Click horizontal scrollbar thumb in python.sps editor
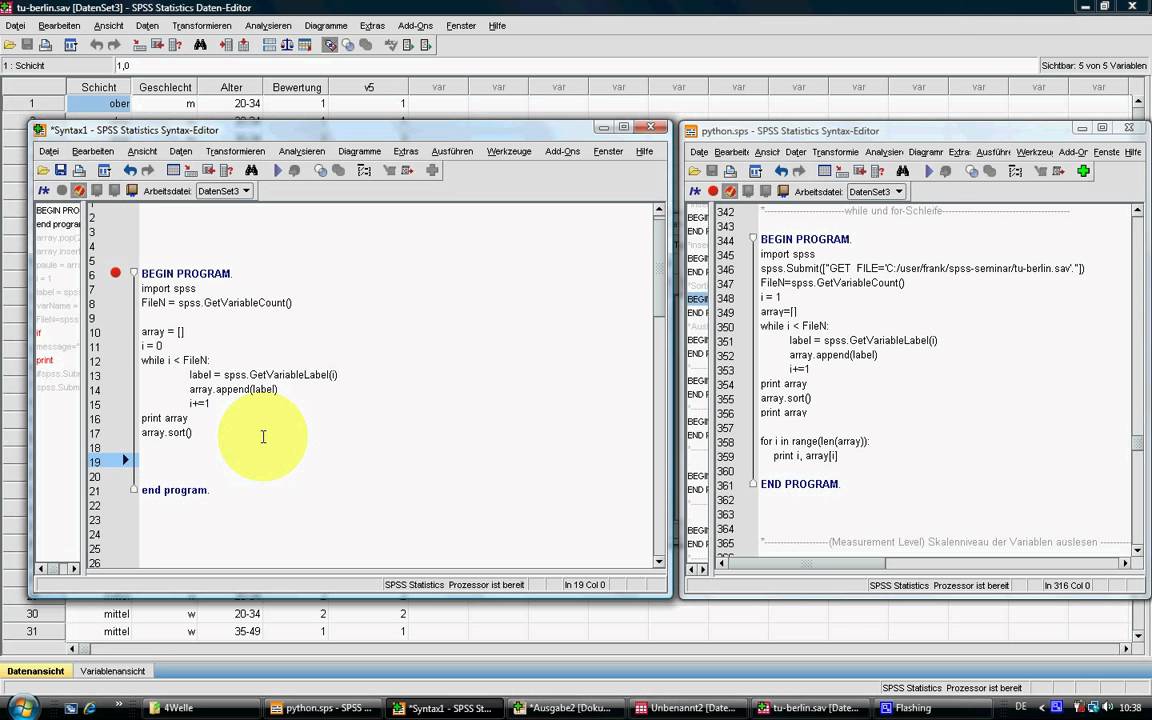 point(807,564)
